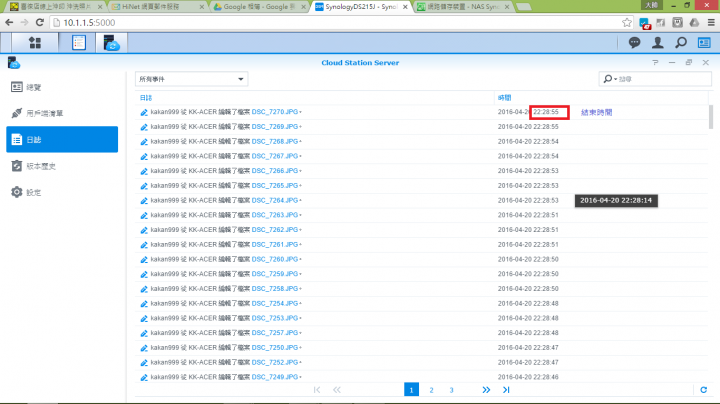Bookmark this page with the star icon
The width and height of the screenshot is (720, 404).
(627, 22)
